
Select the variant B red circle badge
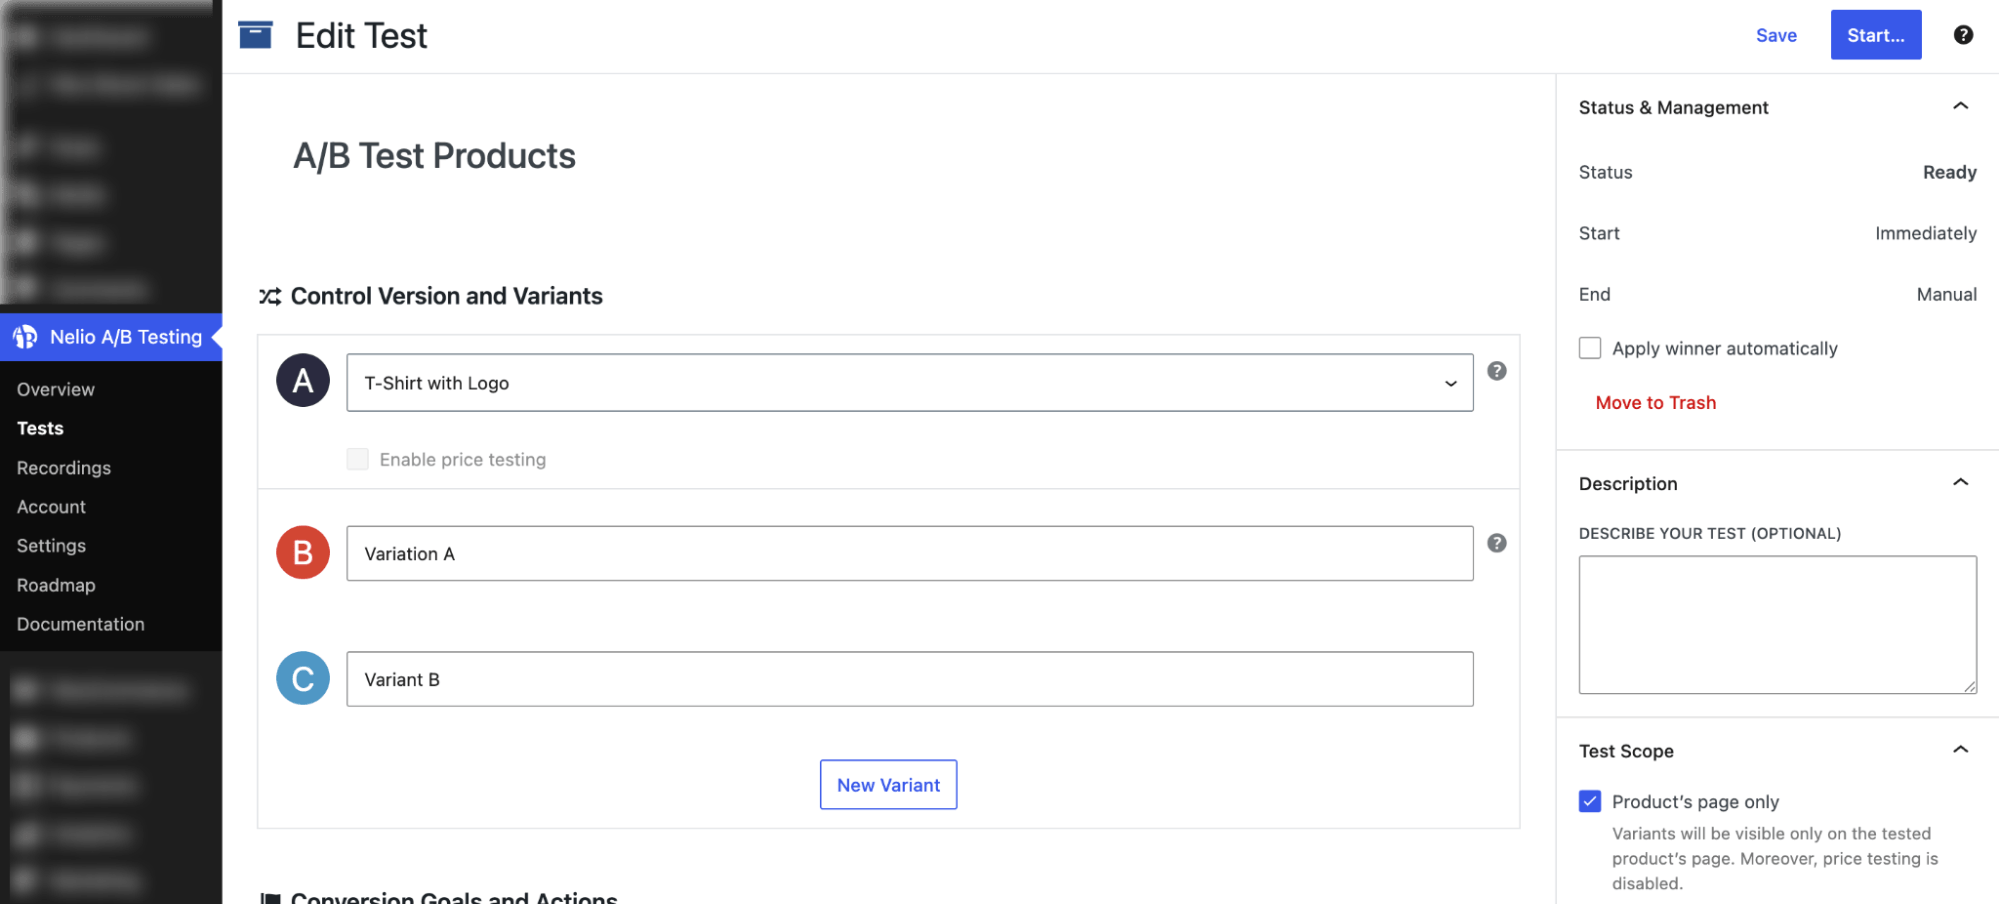pyautogui.click(x=303, y=552)
